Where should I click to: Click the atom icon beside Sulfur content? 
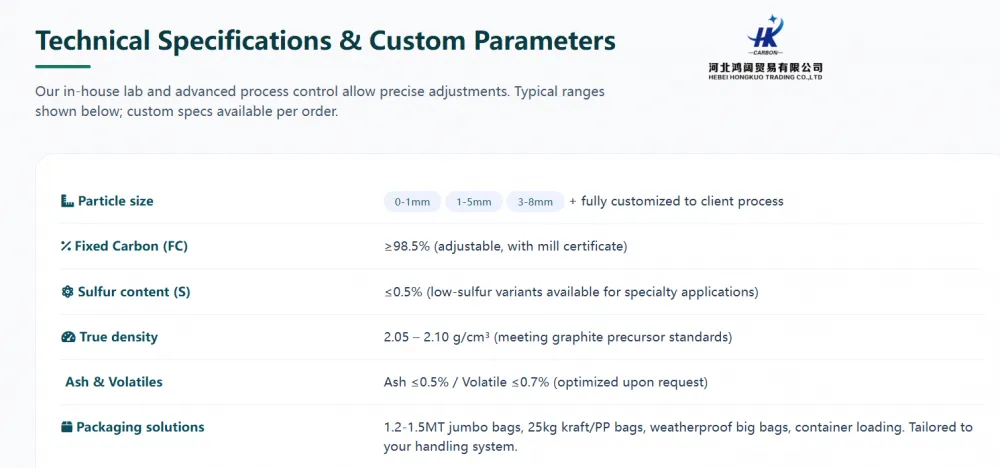[68, 292]
